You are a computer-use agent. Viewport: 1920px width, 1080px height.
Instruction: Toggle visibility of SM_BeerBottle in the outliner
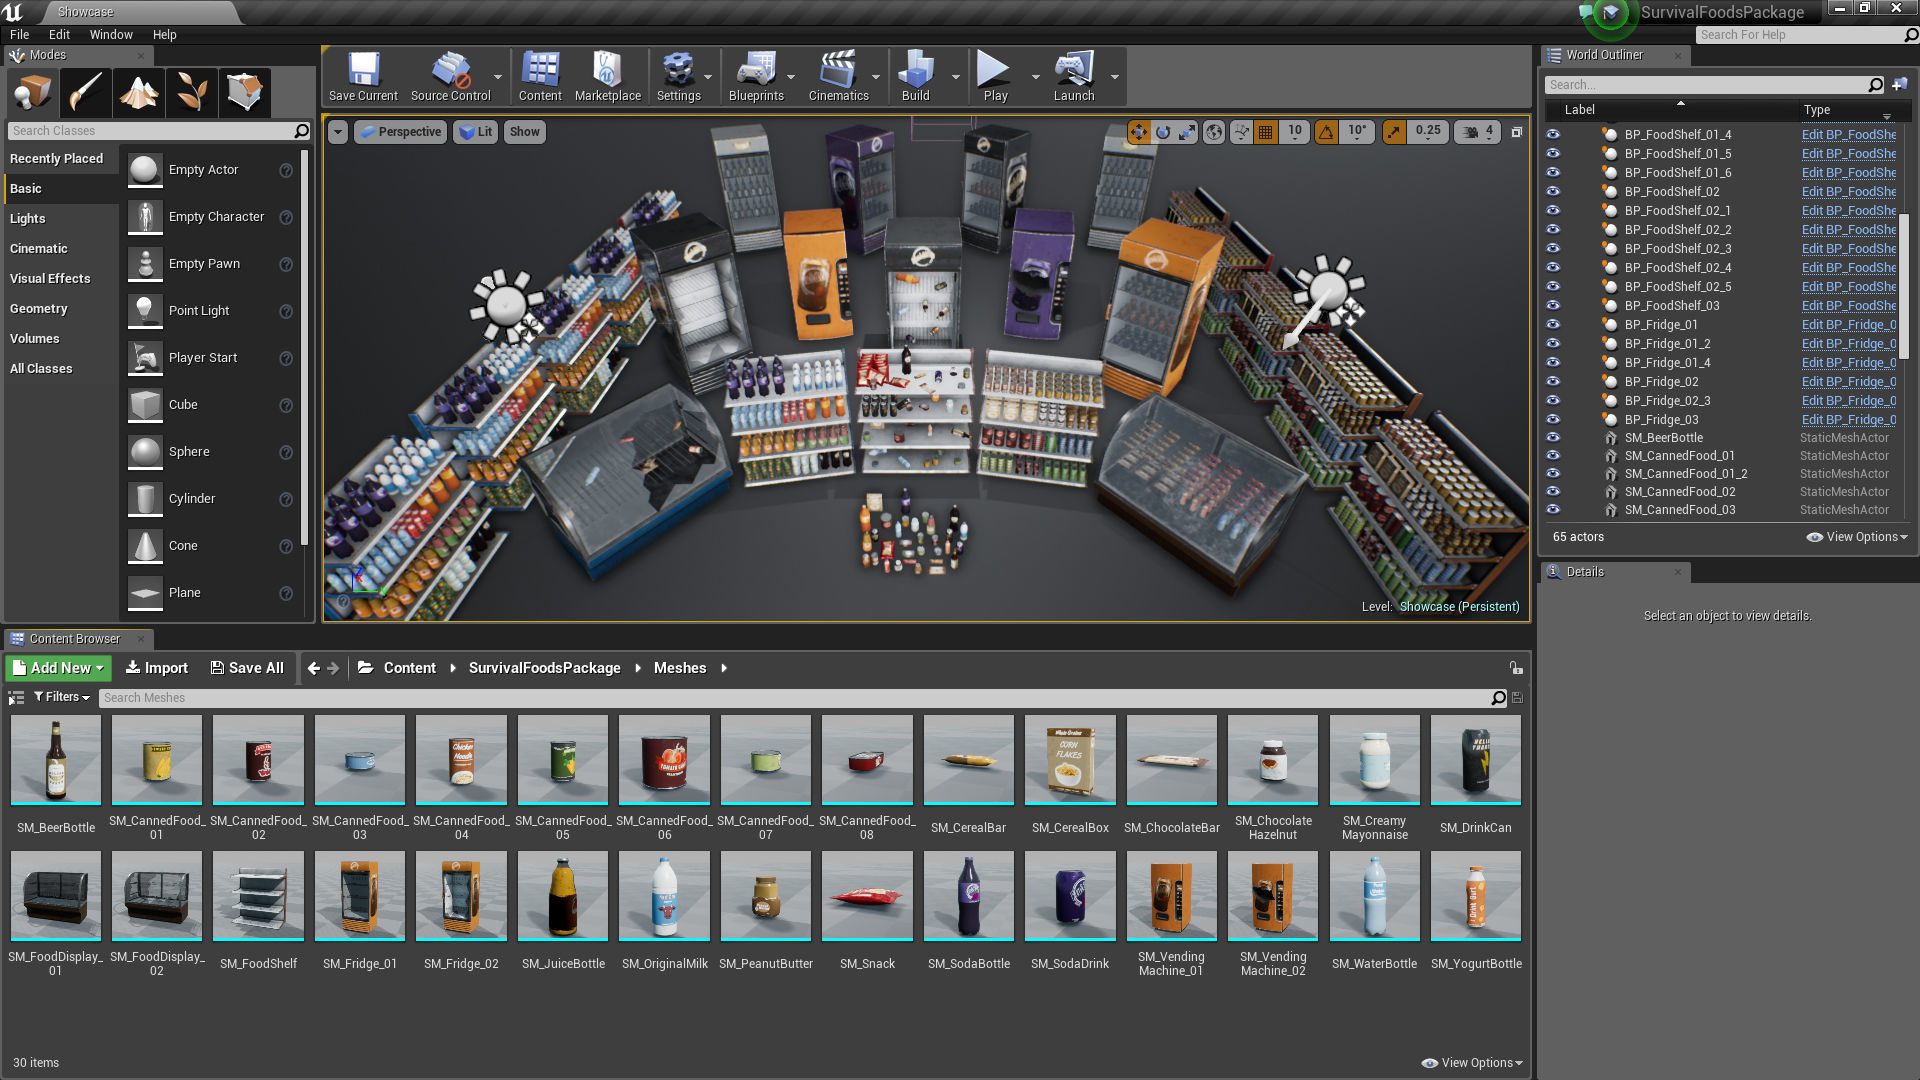coord(1553,437)
